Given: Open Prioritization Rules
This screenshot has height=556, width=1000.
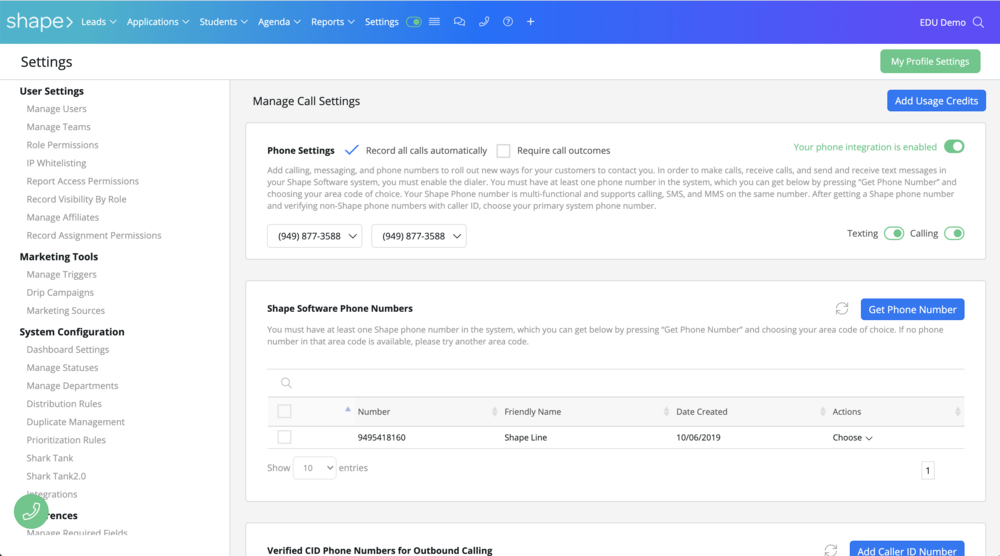Looking at the screenshot, I should [x=66, y=440].
